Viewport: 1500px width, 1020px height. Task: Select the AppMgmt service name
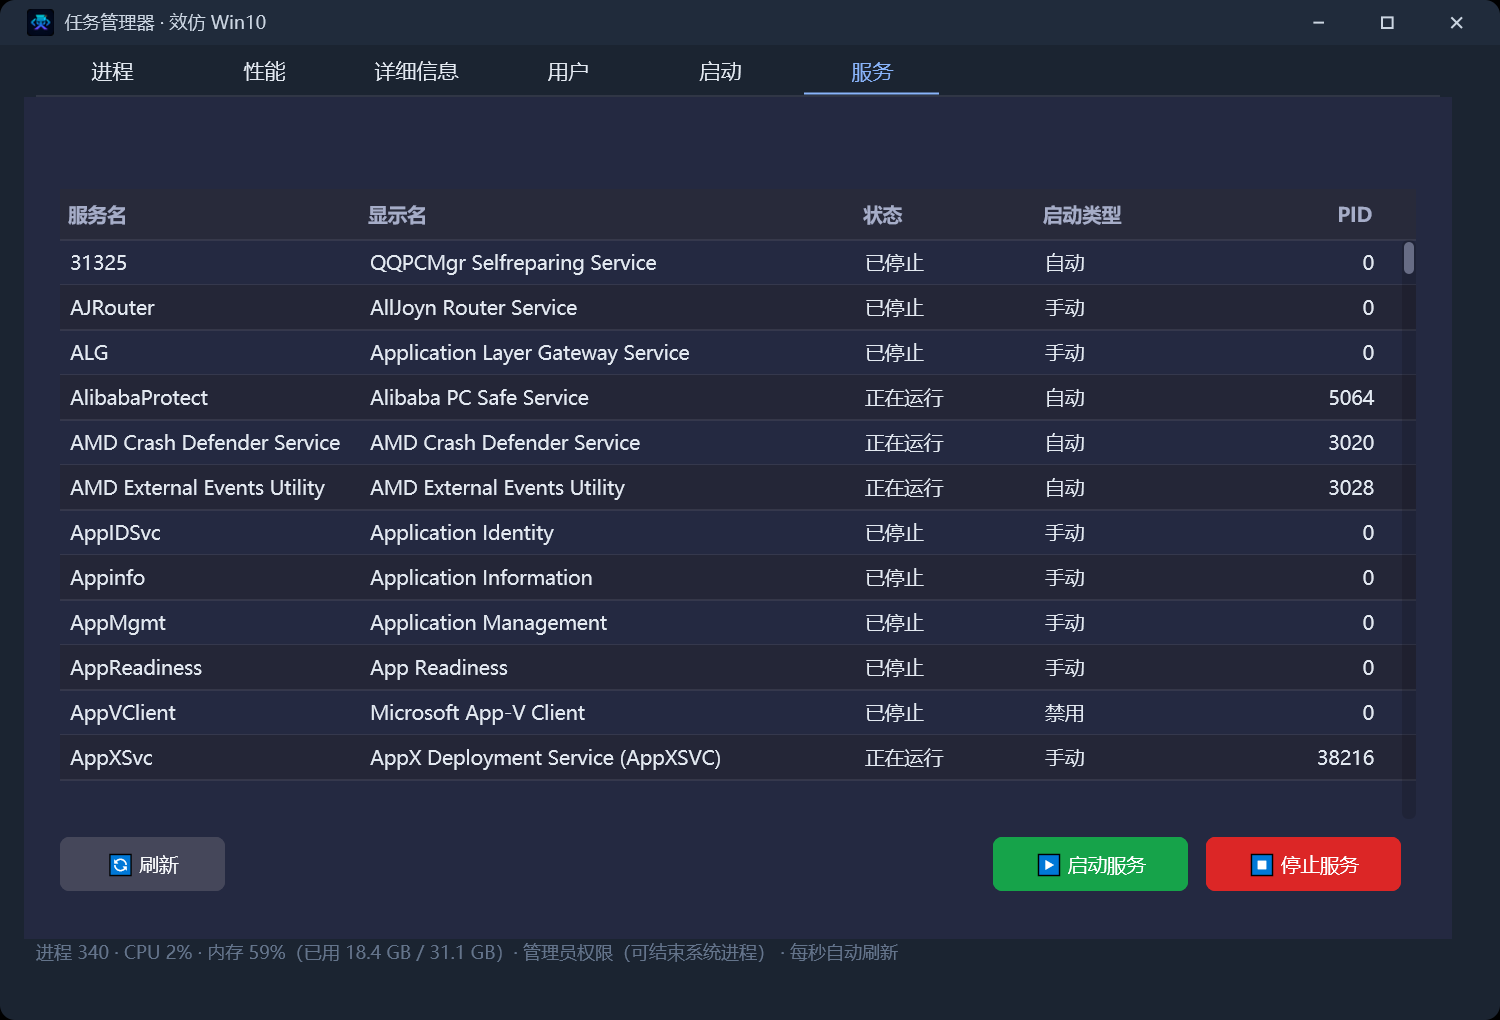coord(118,623)
